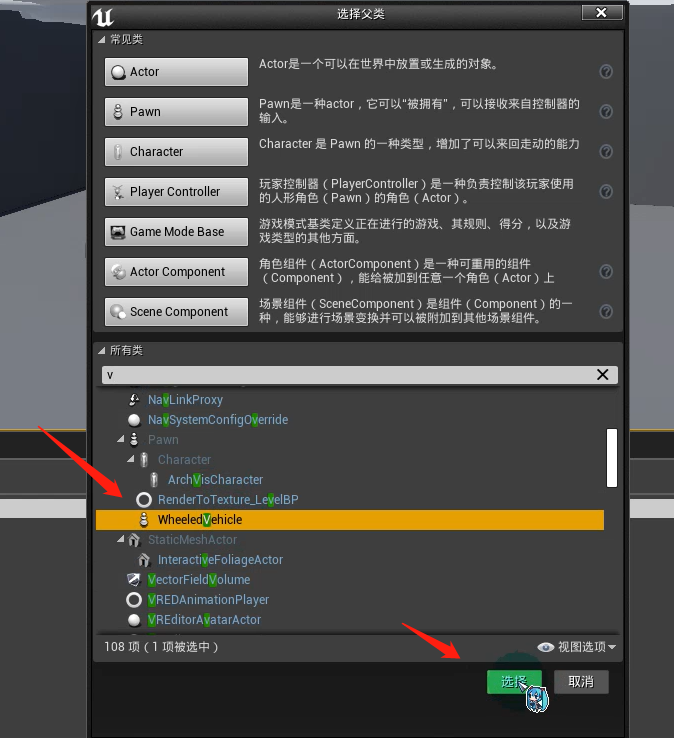Select ArchVisCharacter class
This screenshot has width=674, height=738.
(216, 480)
